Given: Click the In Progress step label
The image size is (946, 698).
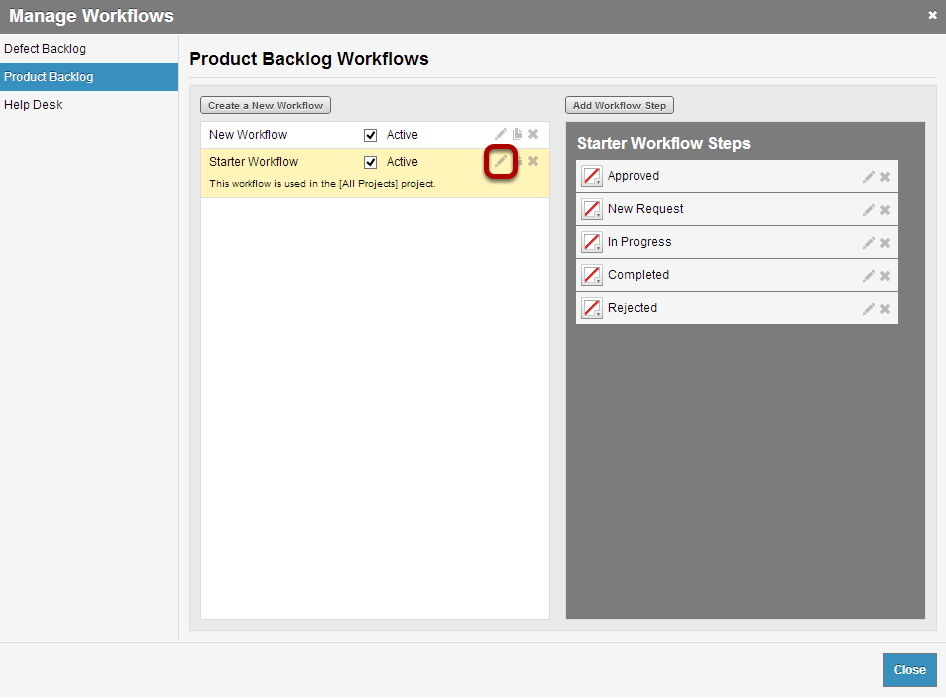Looking at the screenshot, I should [639, 242].
